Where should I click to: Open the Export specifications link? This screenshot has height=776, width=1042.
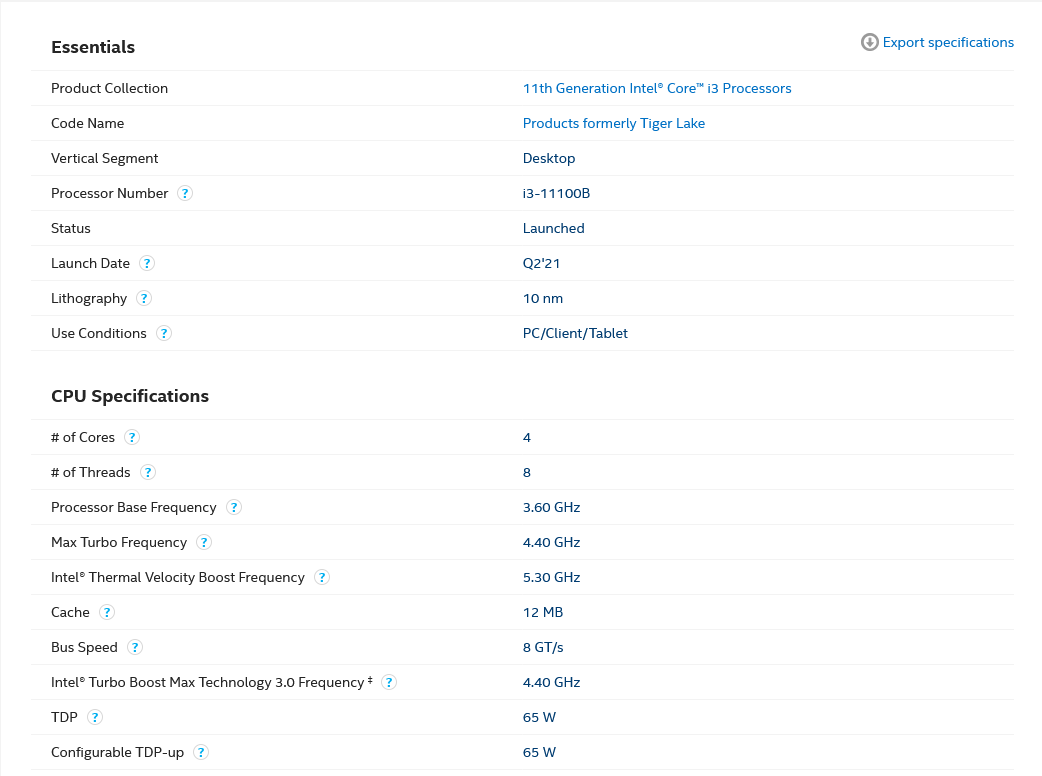click(x=948, y=42)
